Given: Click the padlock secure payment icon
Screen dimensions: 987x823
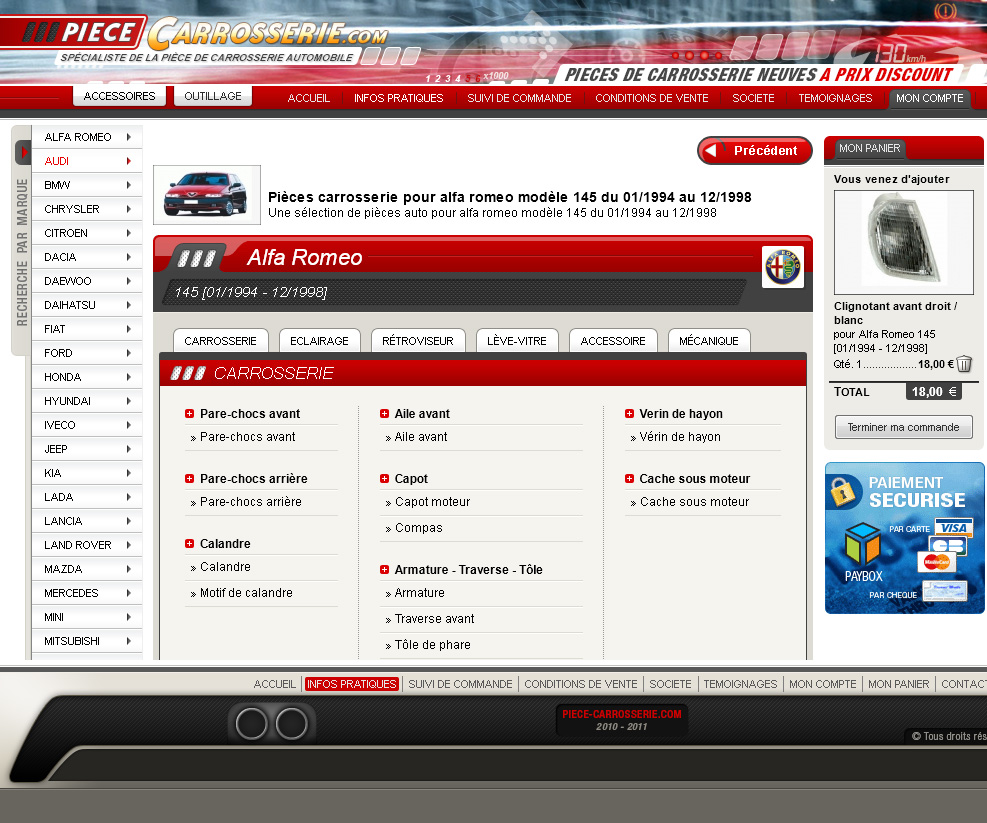Looking at the screenshot, I should click(845, 490).
